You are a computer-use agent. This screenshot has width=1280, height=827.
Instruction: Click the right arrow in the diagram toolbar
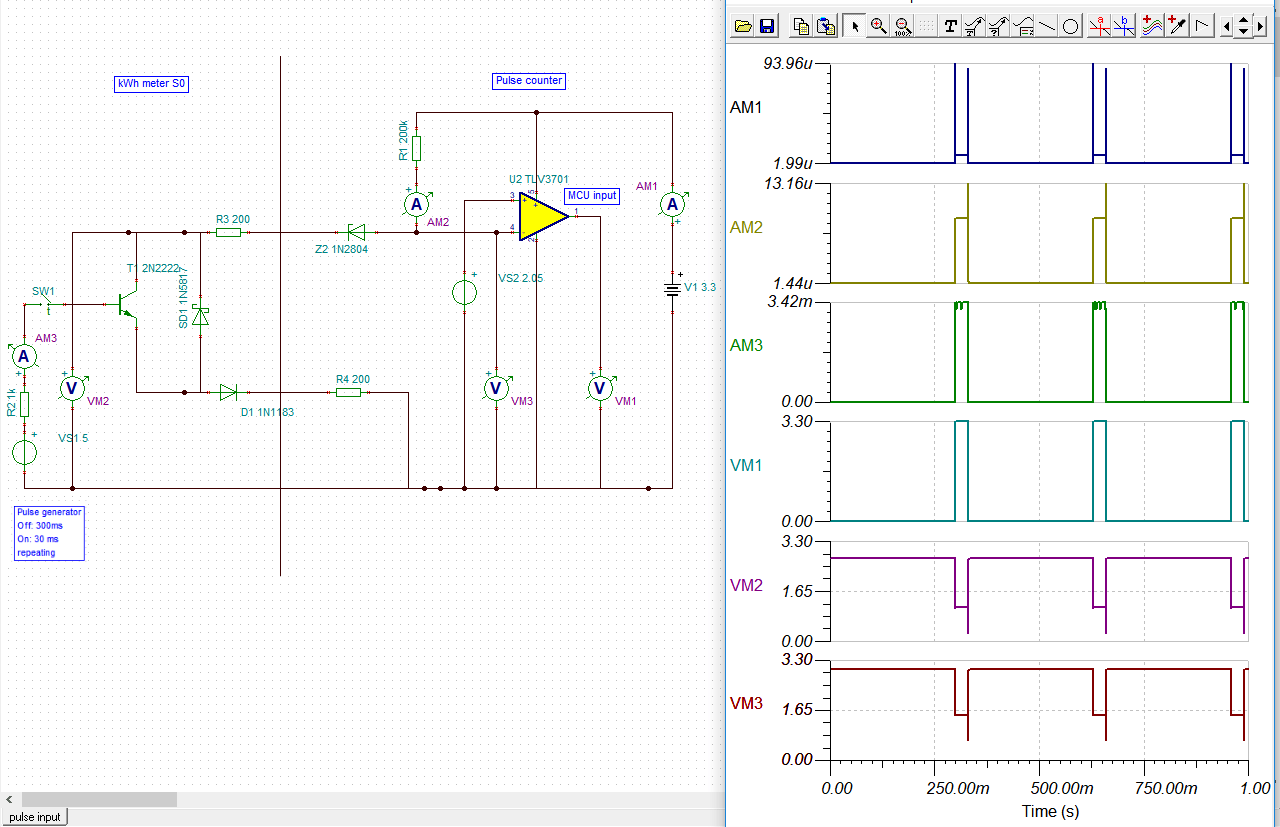pyautogui.click(x=1258, y=27)
